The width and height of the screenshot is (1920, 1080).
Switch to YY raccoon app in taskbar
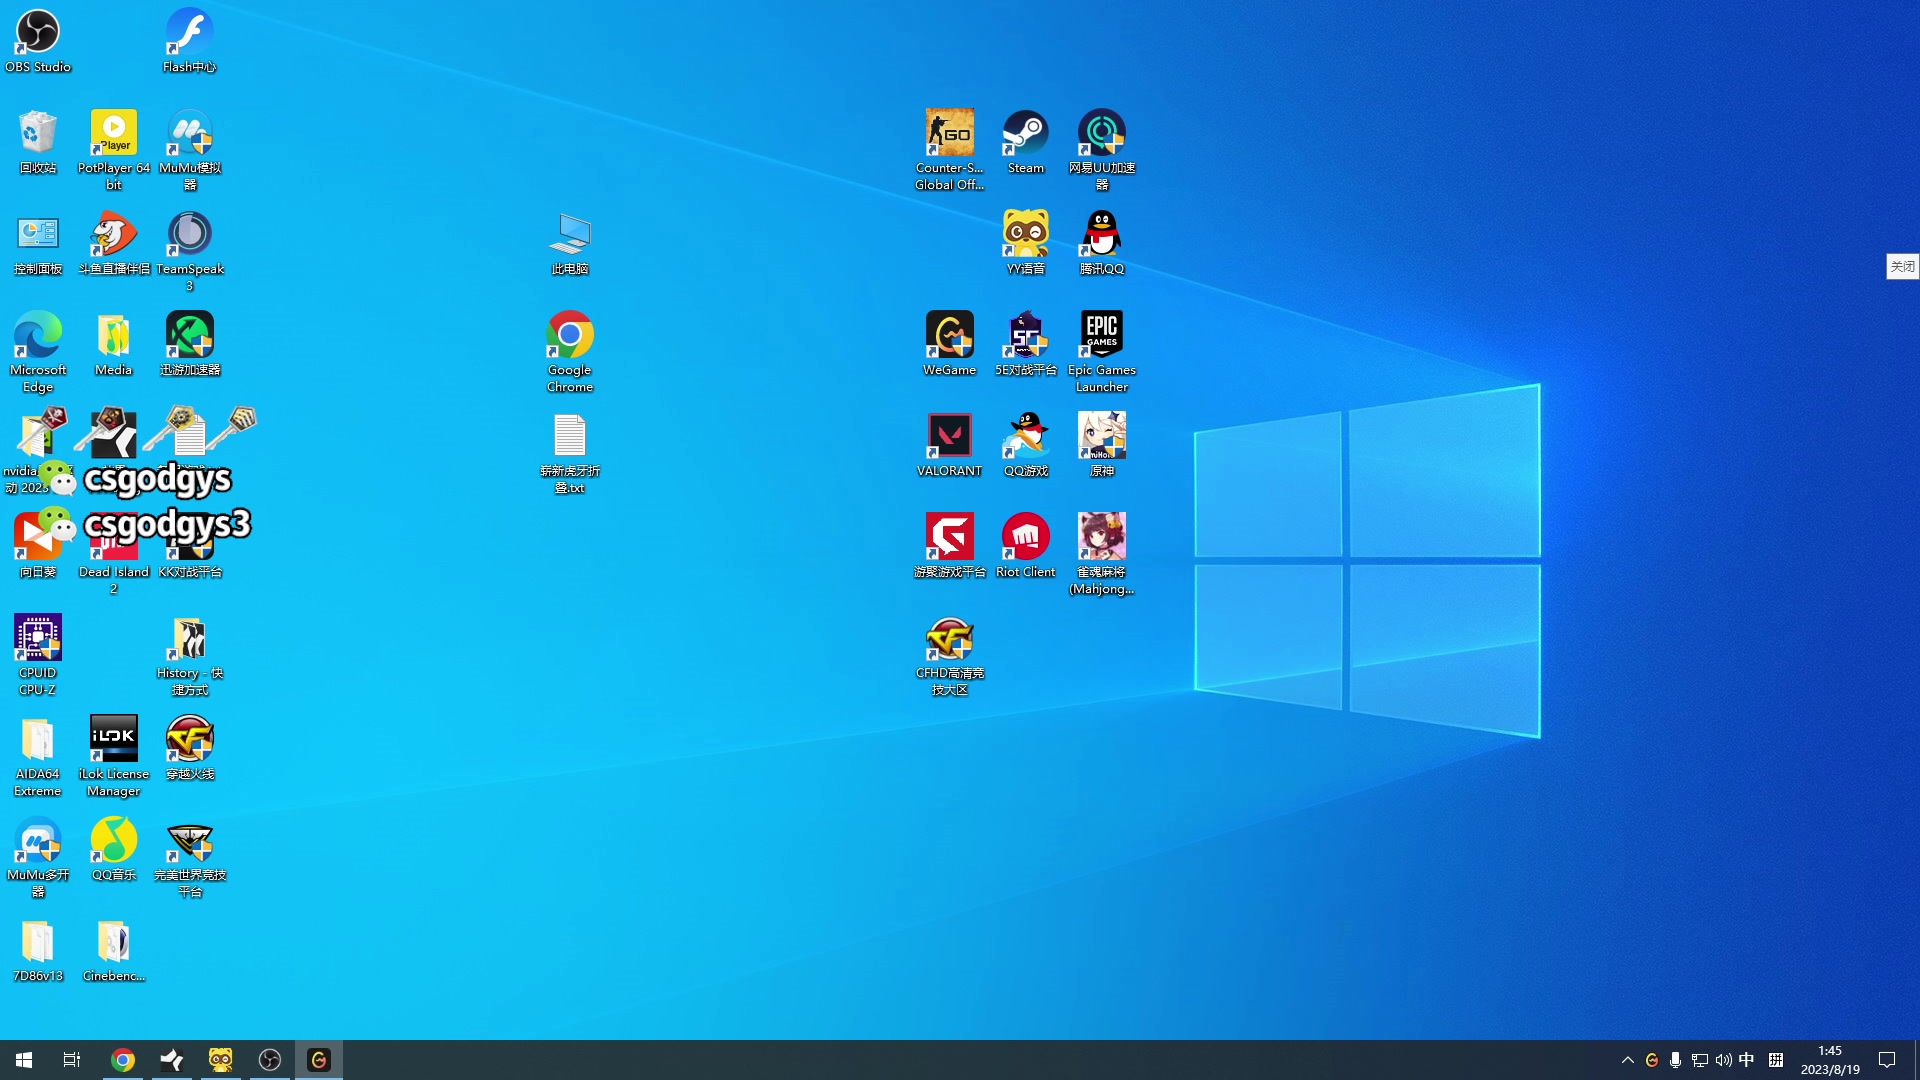click(x=221, y=1060)
